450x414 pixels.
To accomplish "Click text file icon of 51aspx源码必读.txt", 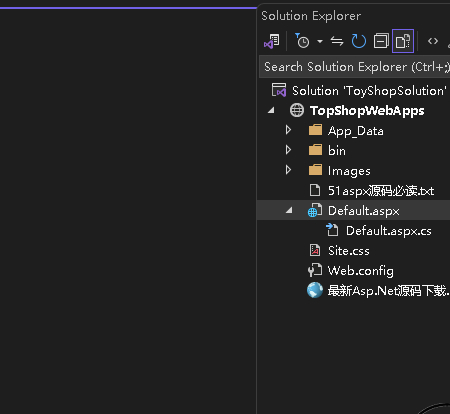I will click(315, 190).
